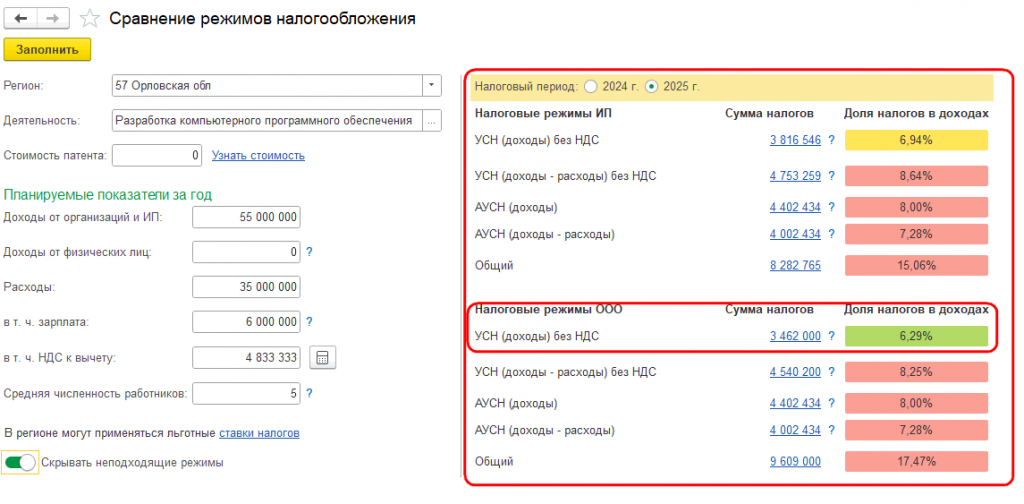Click the yellow 6,94% share bar
The height and width of the screenshot is (504, 1024).
(x=916, y=140)
